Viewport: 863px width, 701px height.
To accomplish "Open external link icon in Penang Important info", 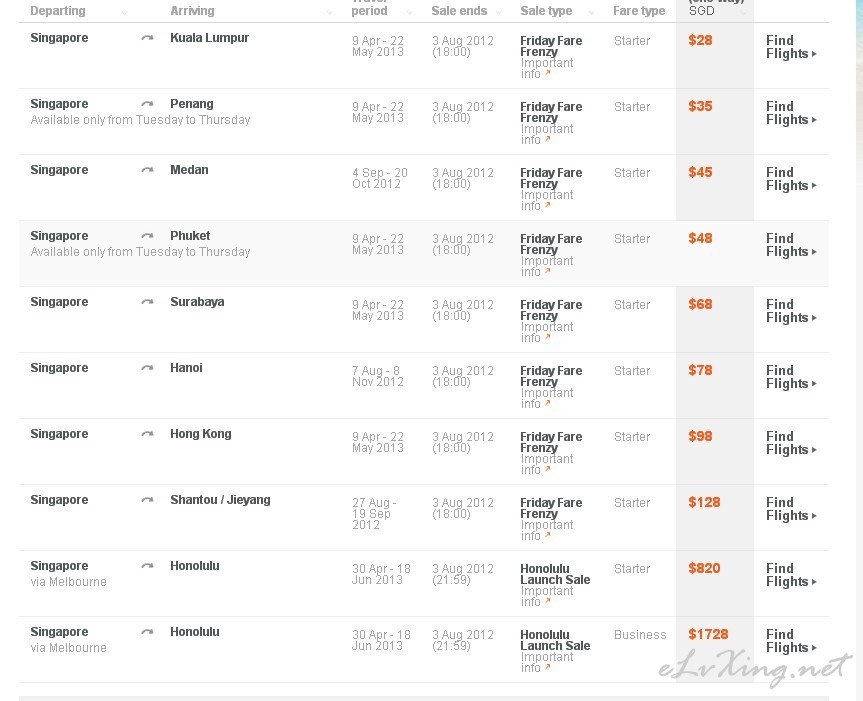I will coord(548,139).
